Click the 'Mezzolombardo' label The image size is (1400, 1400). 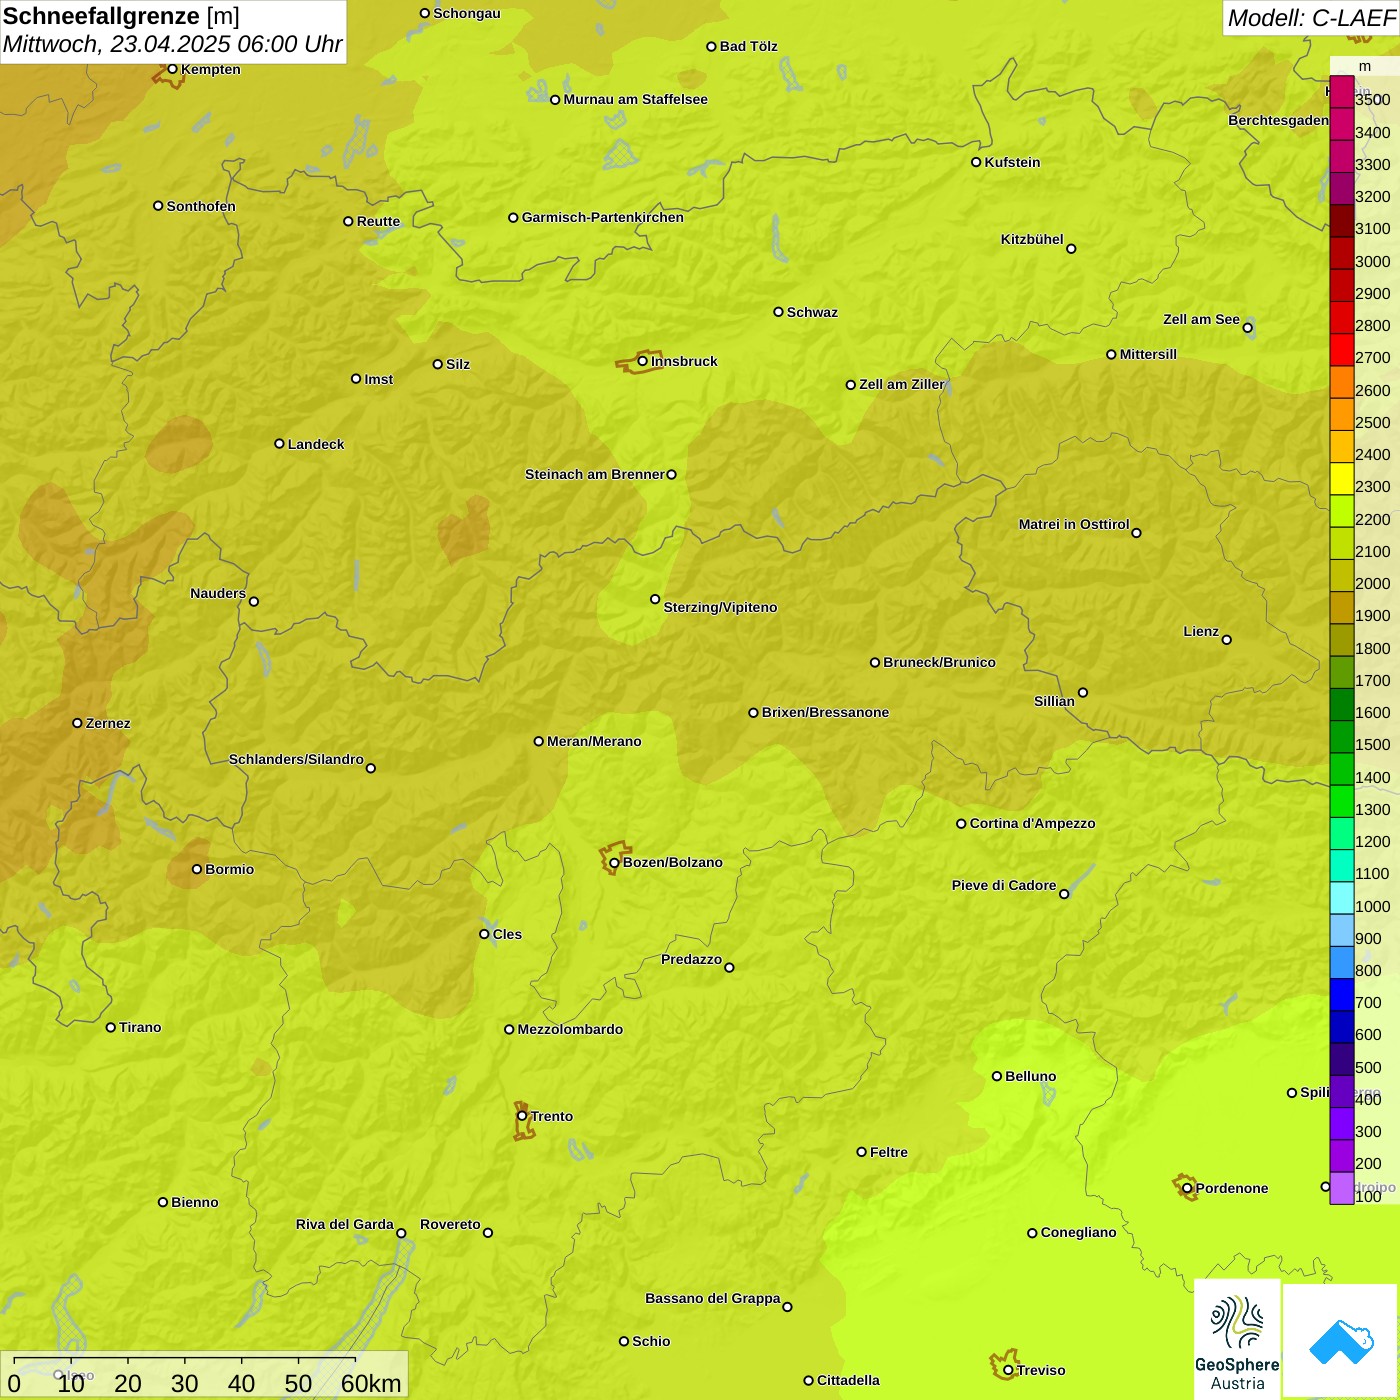click(x=570, y=1029)
